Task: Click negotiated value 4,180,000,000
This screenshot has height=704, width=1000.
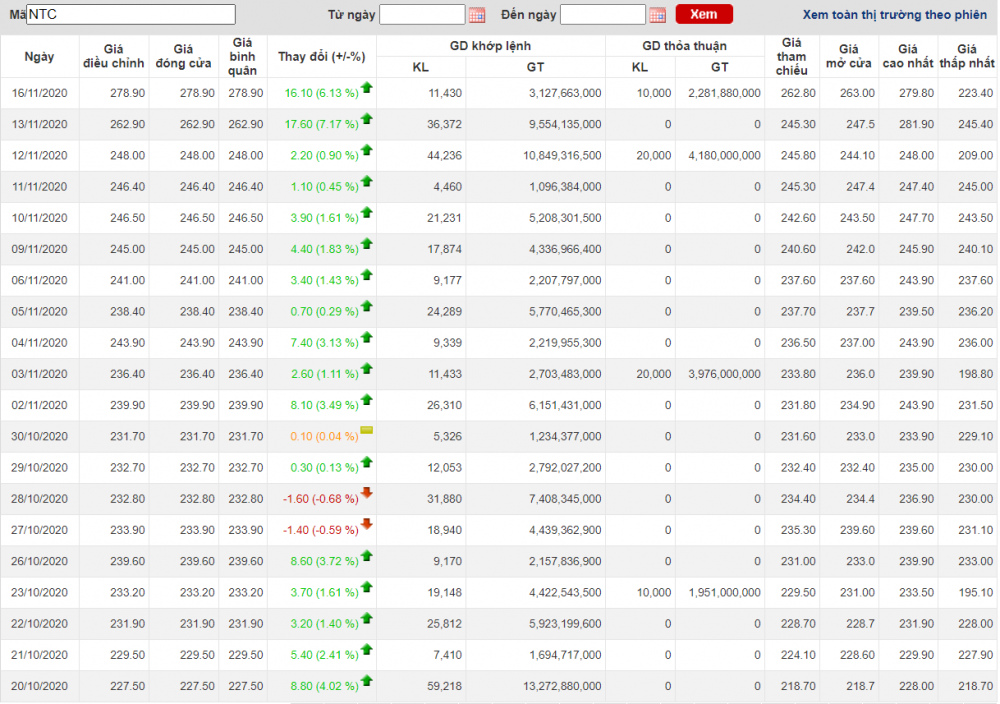Action: tap(724, 156)
